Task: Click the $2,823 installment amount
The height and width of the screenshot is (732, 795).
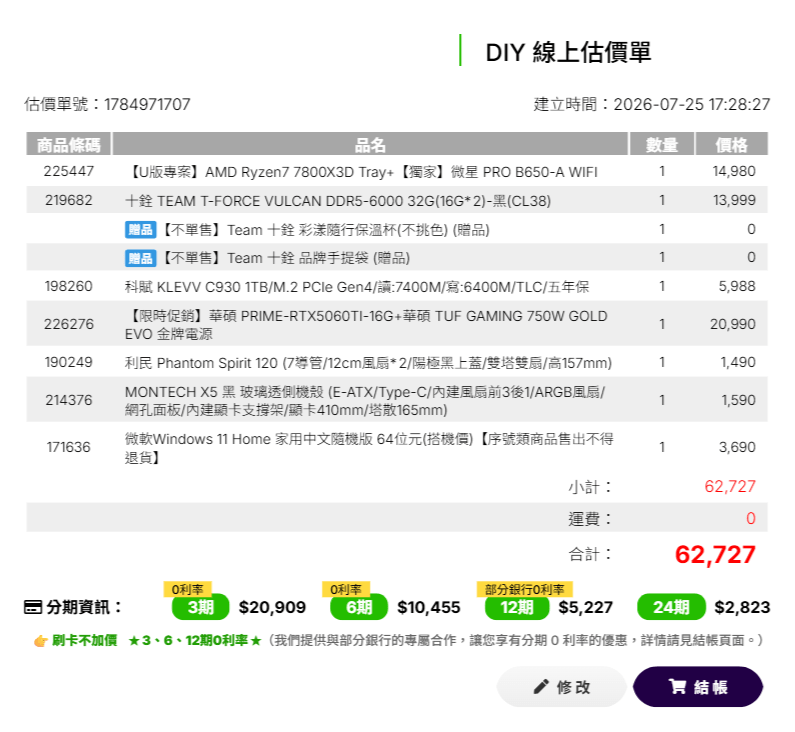Action: point(742,607)
